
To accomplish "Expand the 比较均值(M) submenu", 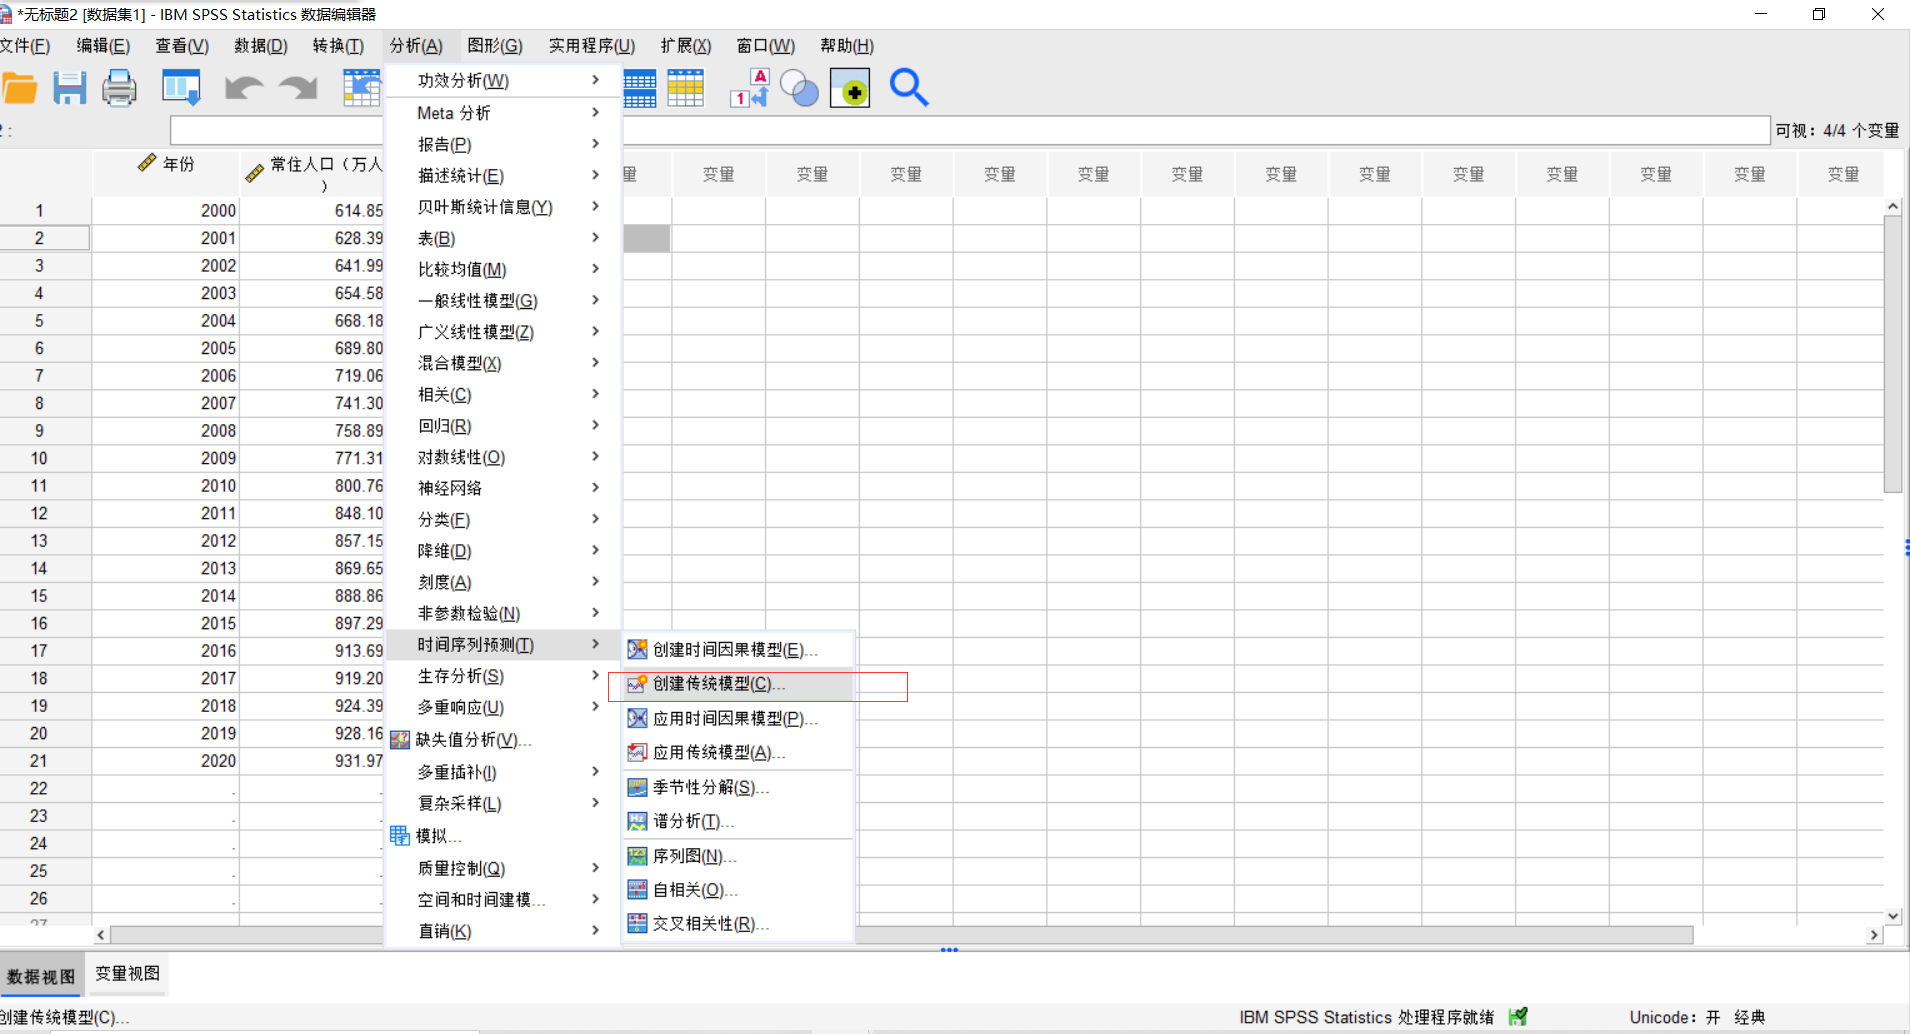I will click(502, 270).
